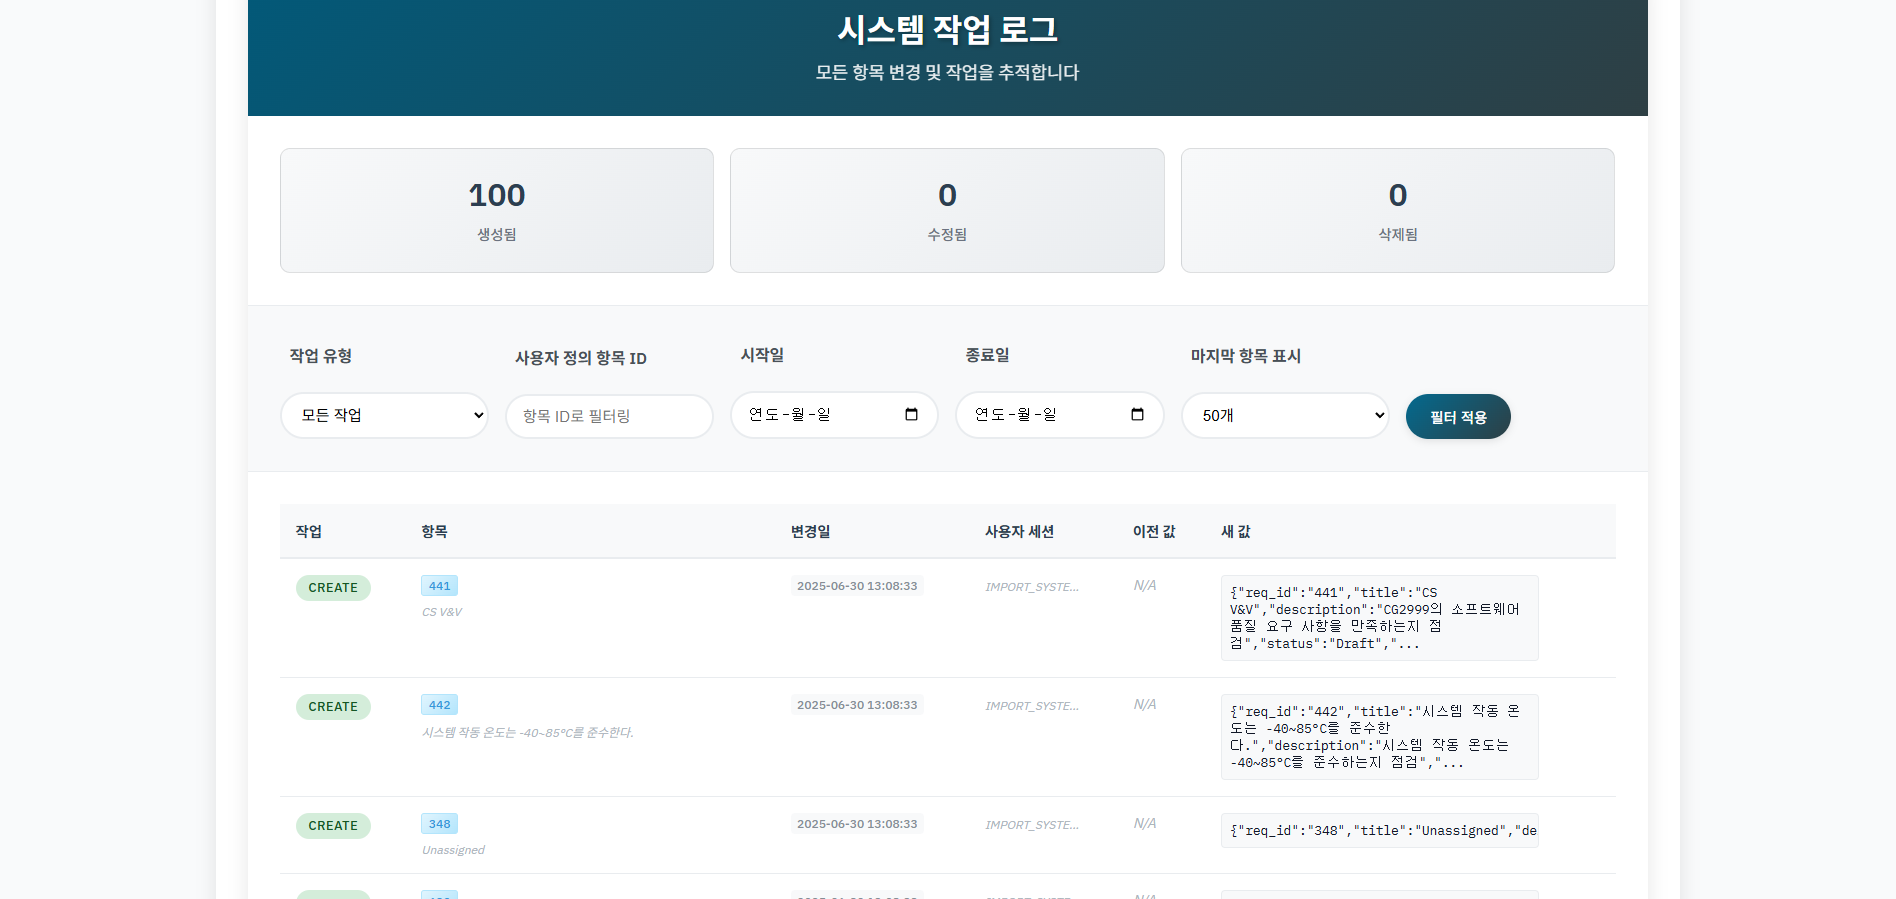This screenshot has width=1896, height=899.
Task: Open the 마지막 항목 표시 dropdown (50개)
Action: click(1285, 415)
